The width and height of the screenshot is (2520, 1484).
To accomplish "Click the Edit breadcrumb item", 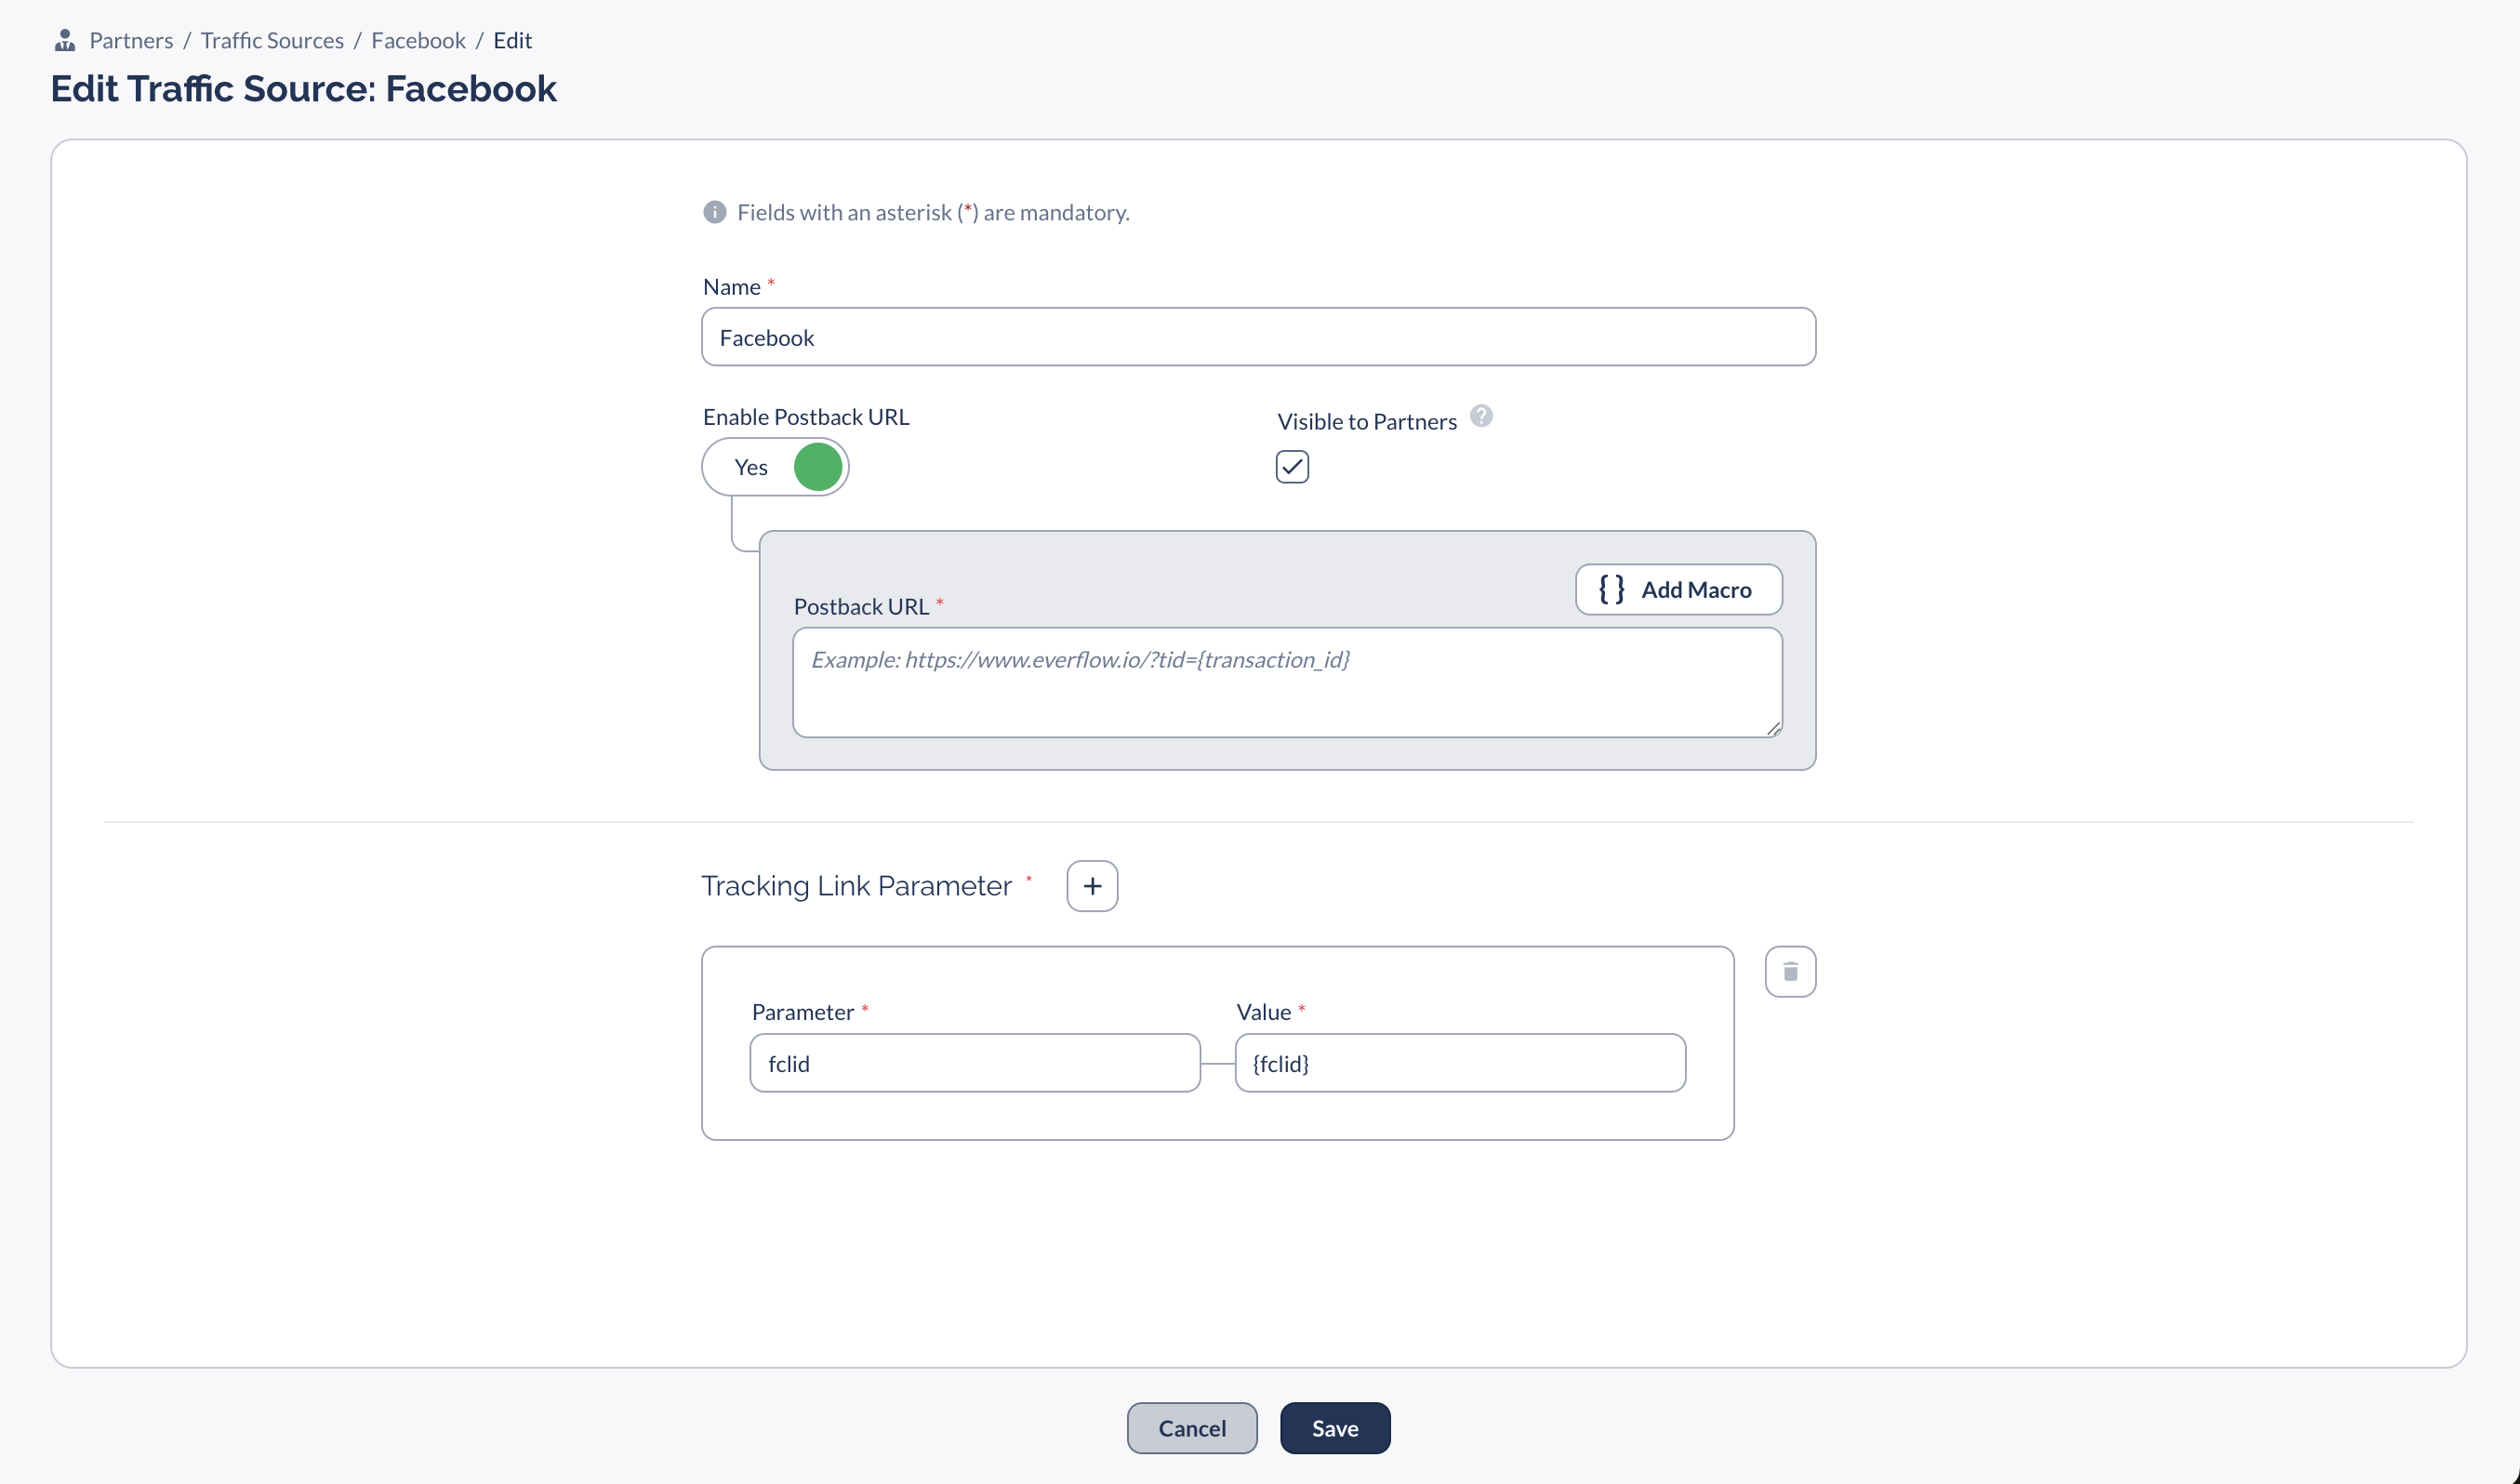I will [x=512, y=40].
